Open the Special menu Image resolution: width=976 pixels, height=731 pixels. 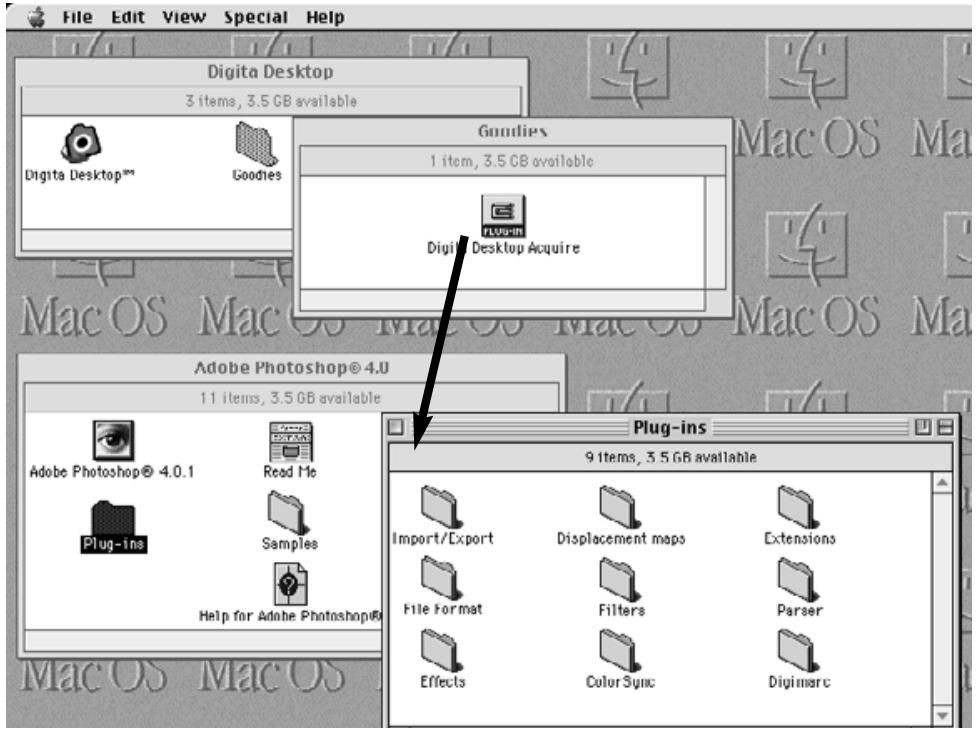(x=256, y=17)
